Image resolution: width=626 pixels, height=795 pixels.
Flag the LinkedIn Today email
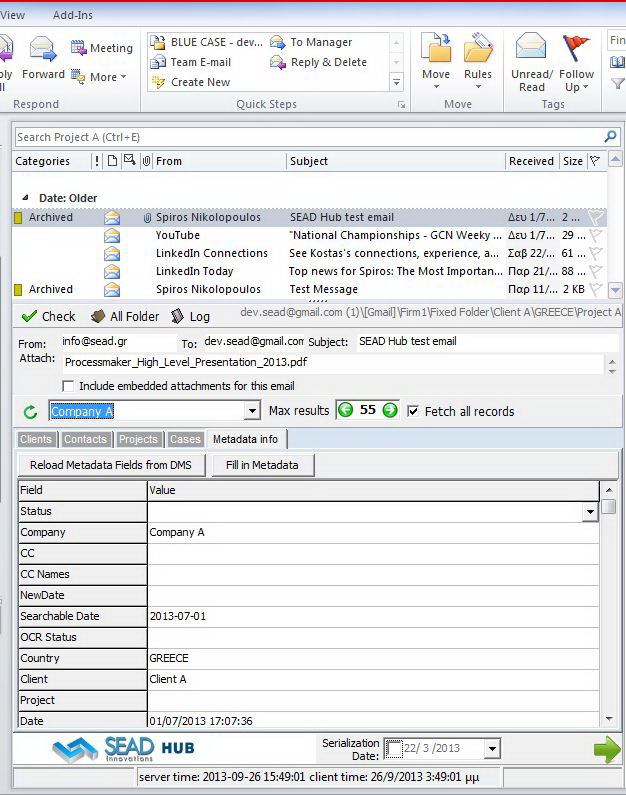click(x=597, y=271)
